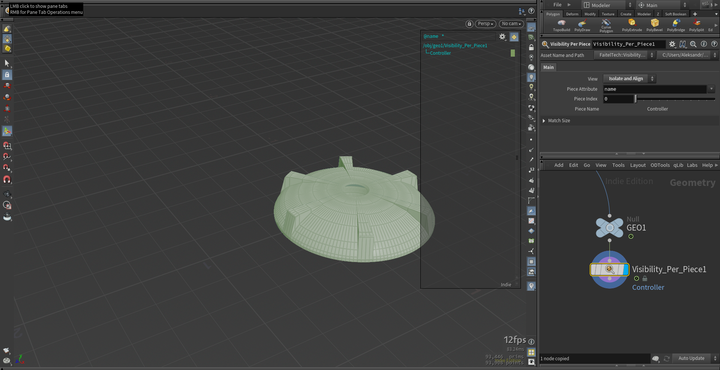Viewport: 720px width, 370px height.
Task: Click the green swatch beside Controller
Action: point(512,53)
